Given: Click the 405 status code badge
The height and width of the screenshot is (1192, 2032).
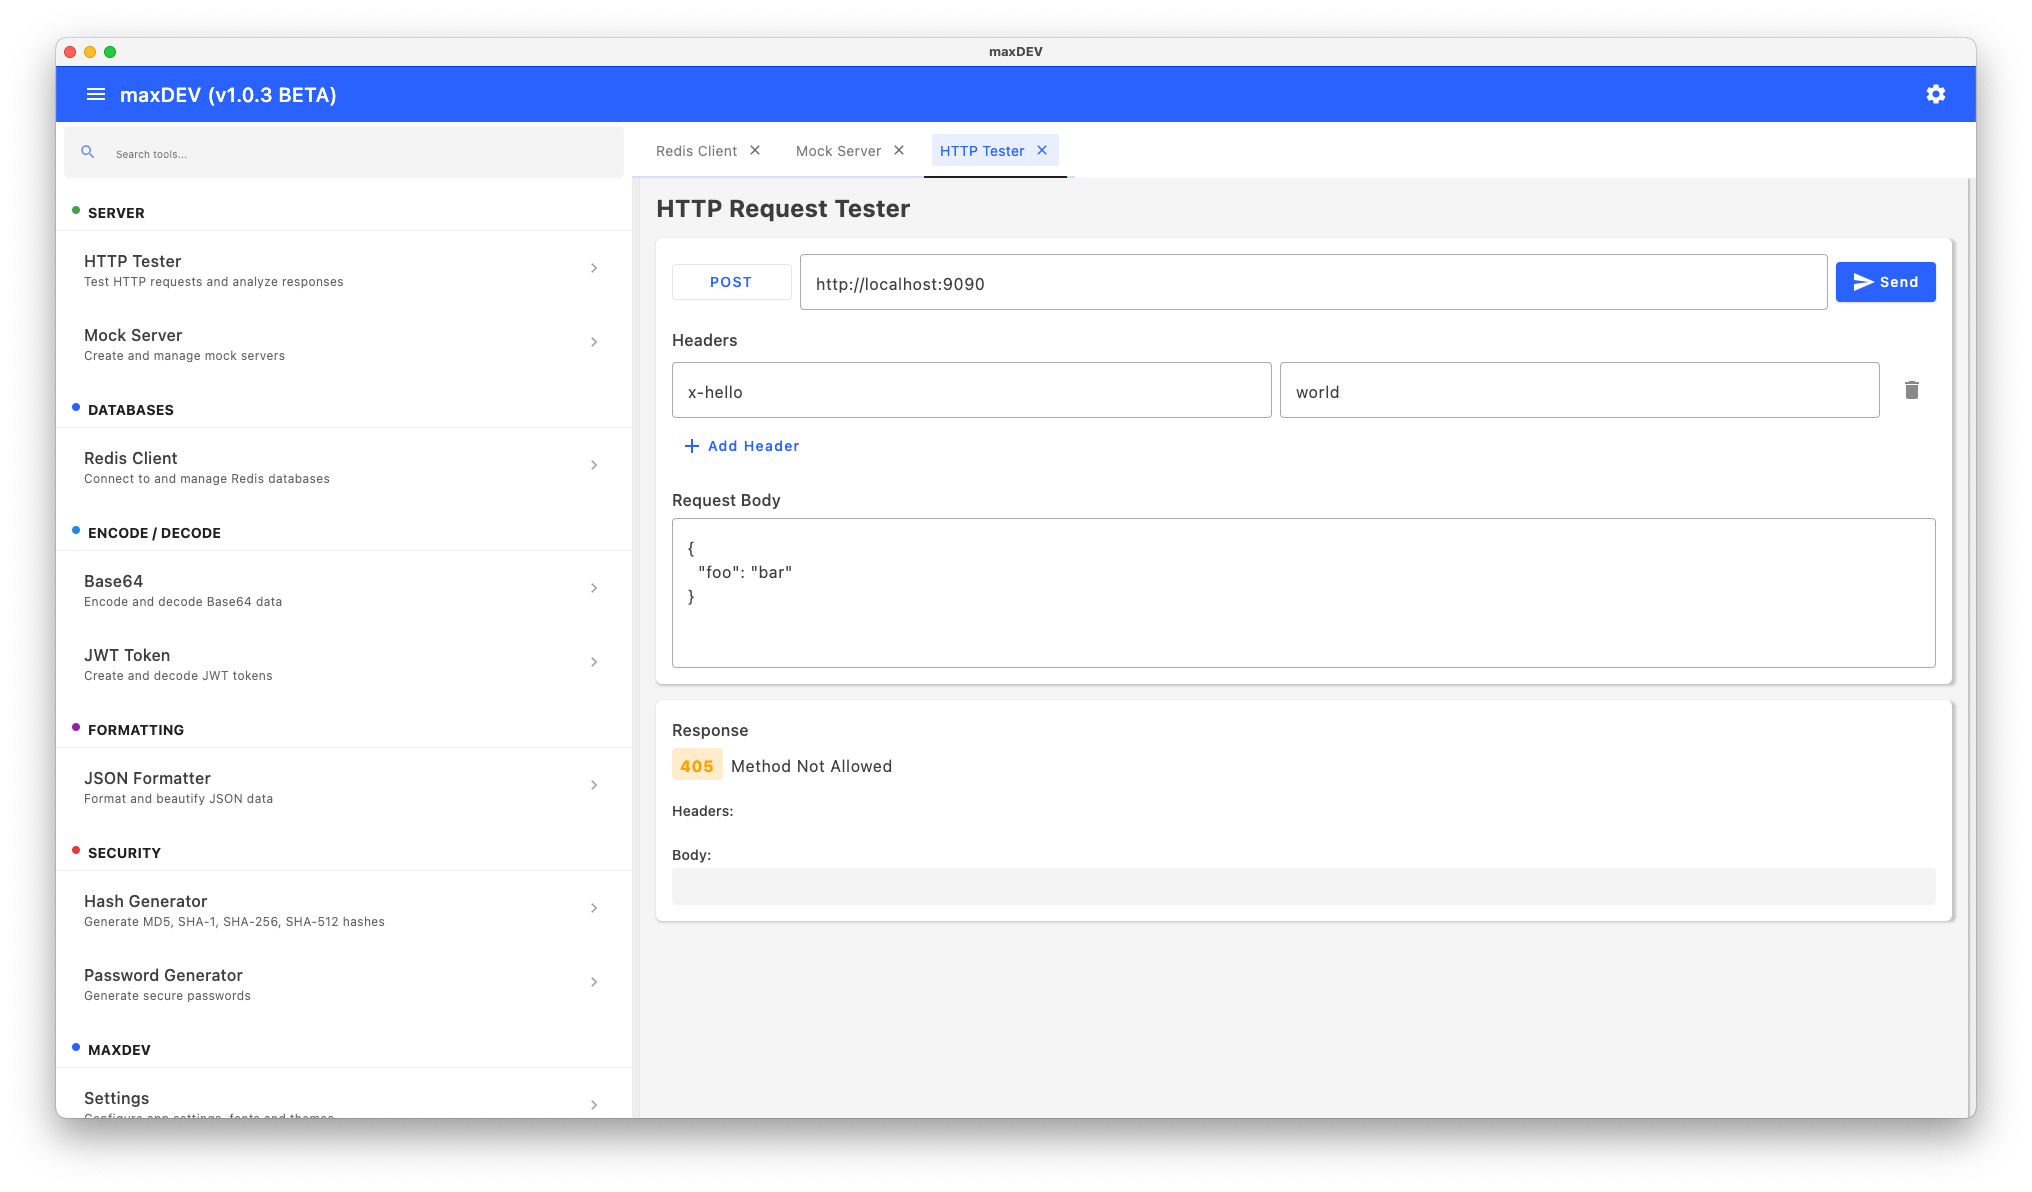Looking at the screenshot, I should coord(697,766).
